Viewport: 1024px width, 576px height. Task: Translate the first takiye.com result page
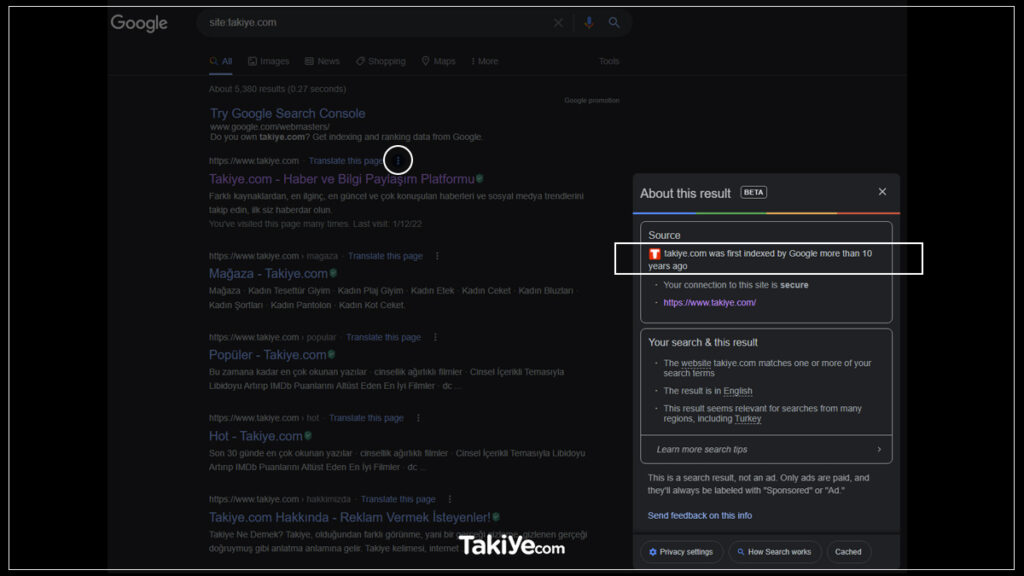345,161
